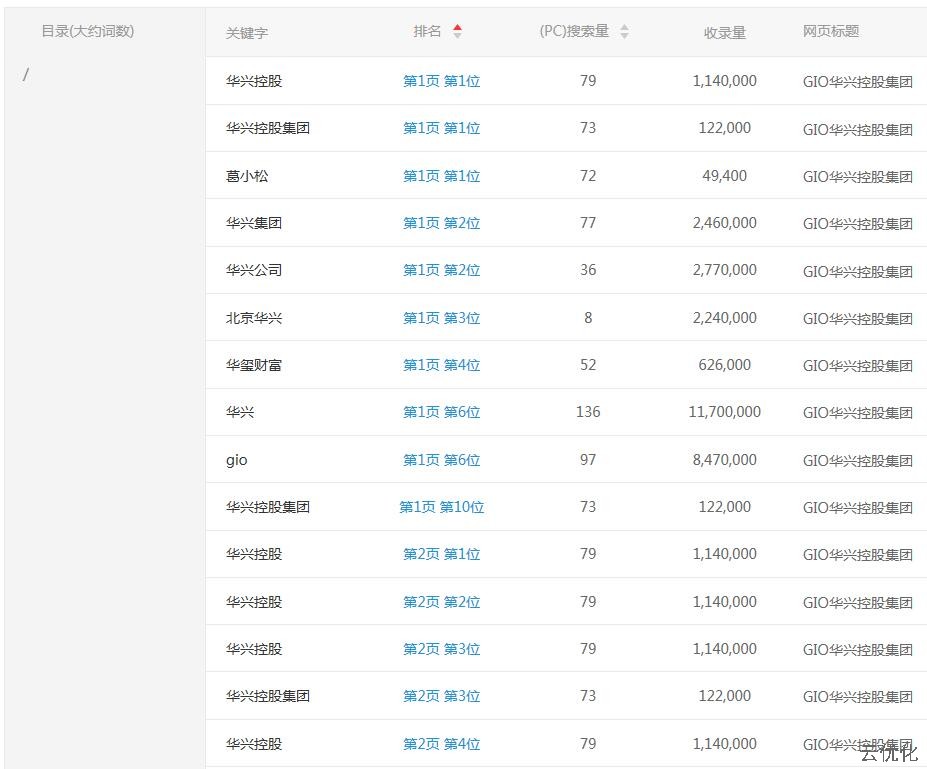This screenshot has height=769, width=927.
Task: Open the 第2页 第1位 rank link
Action: pyautogui.click(x=442, y=554)
